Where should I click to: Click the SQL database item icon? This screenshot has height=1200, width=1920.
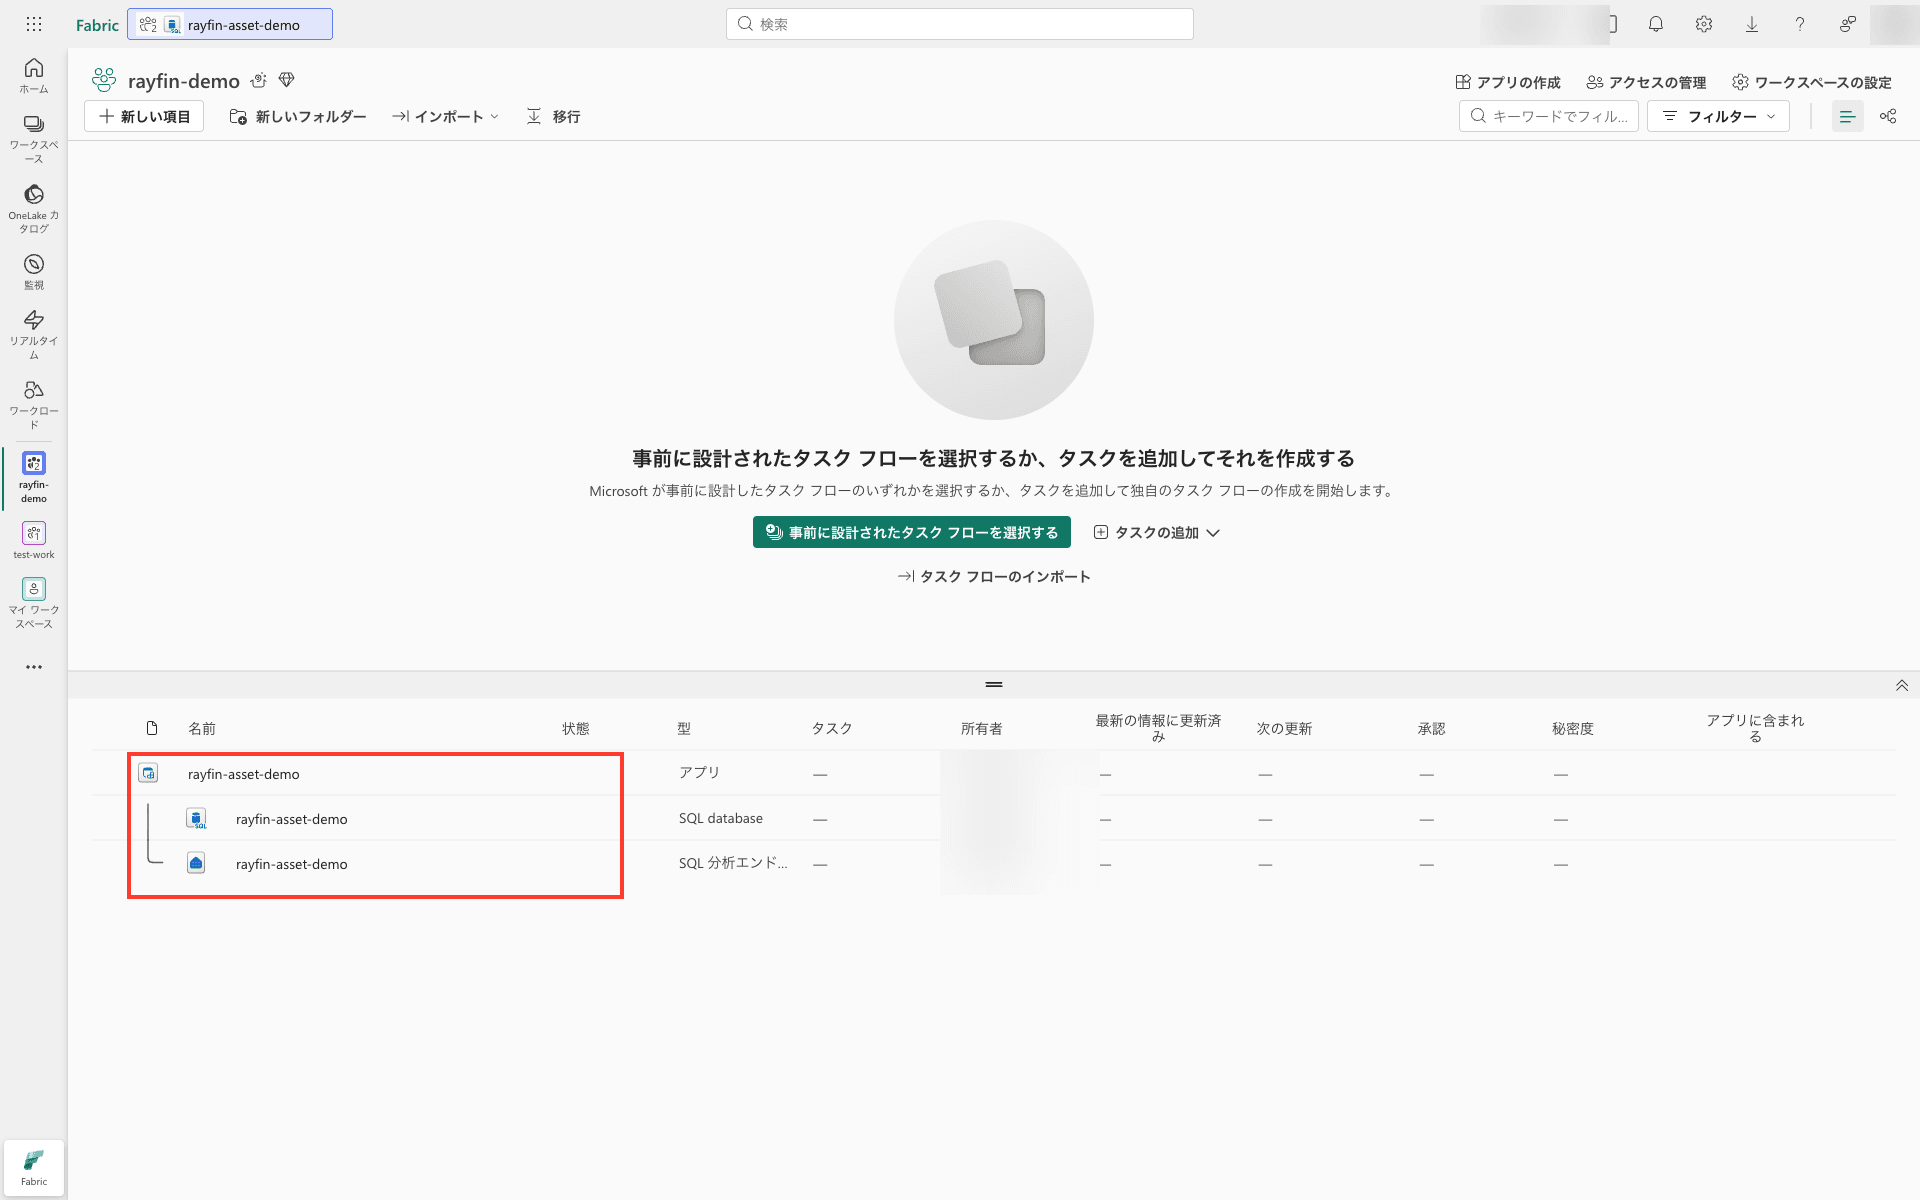coord(197,819)
